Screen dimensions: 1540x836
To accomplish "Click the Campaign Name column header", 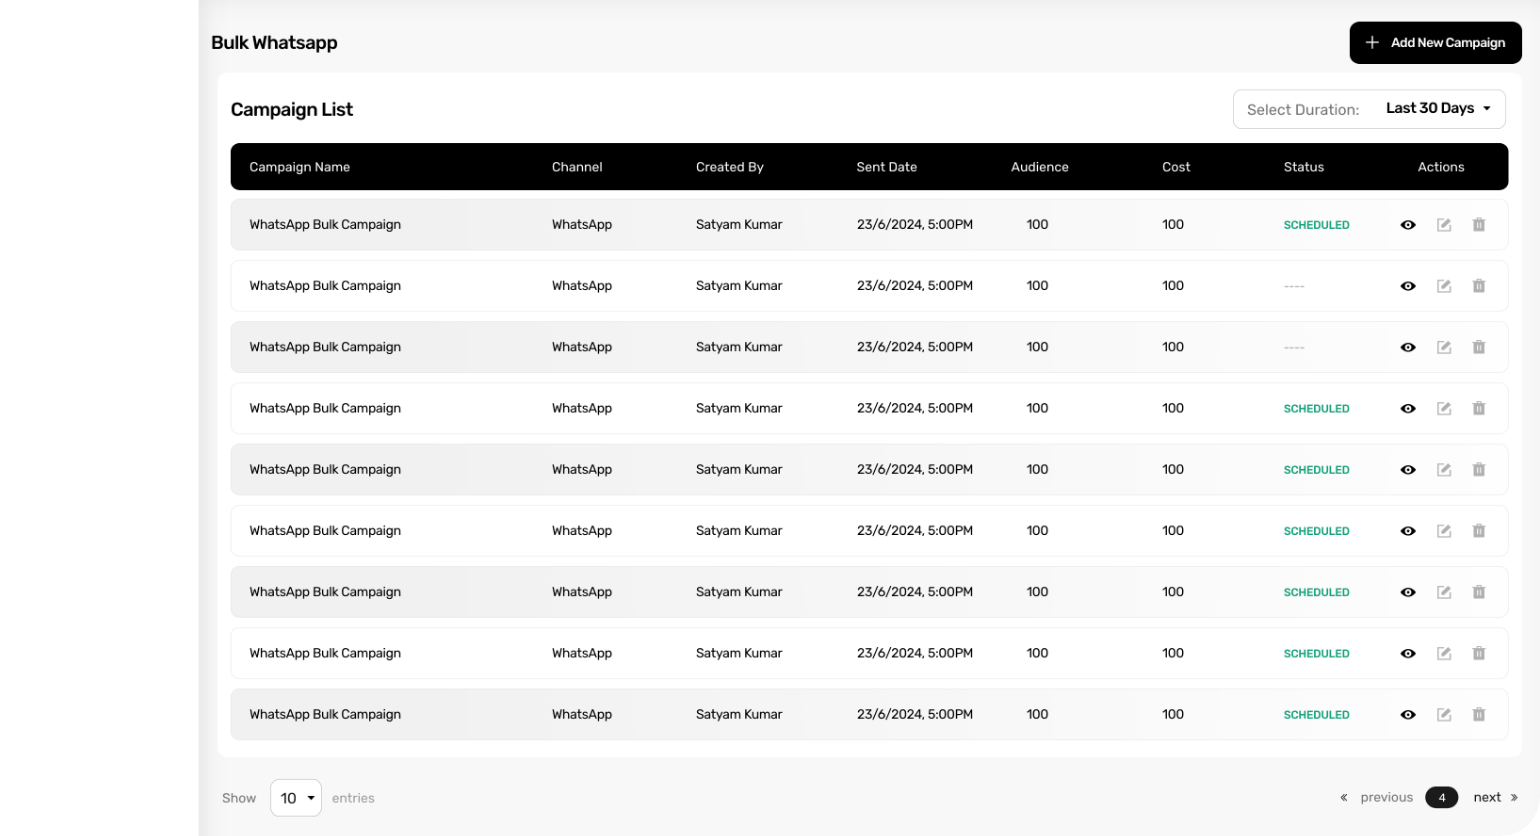I will (300, 167).
